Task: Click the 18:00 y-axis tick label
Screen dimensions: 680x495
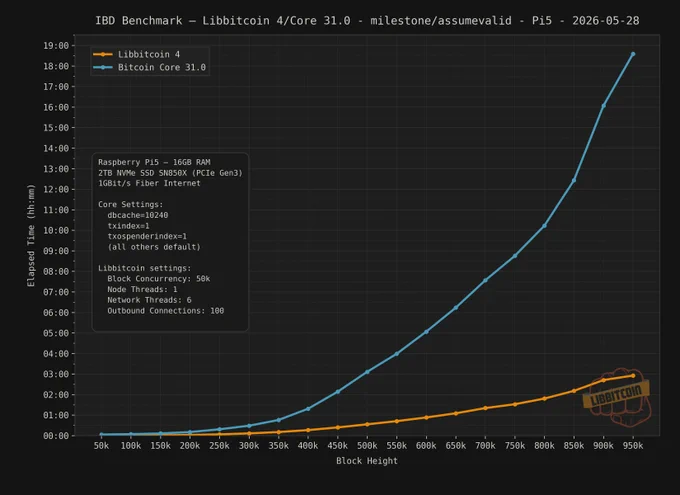Action: coord(56,66)
